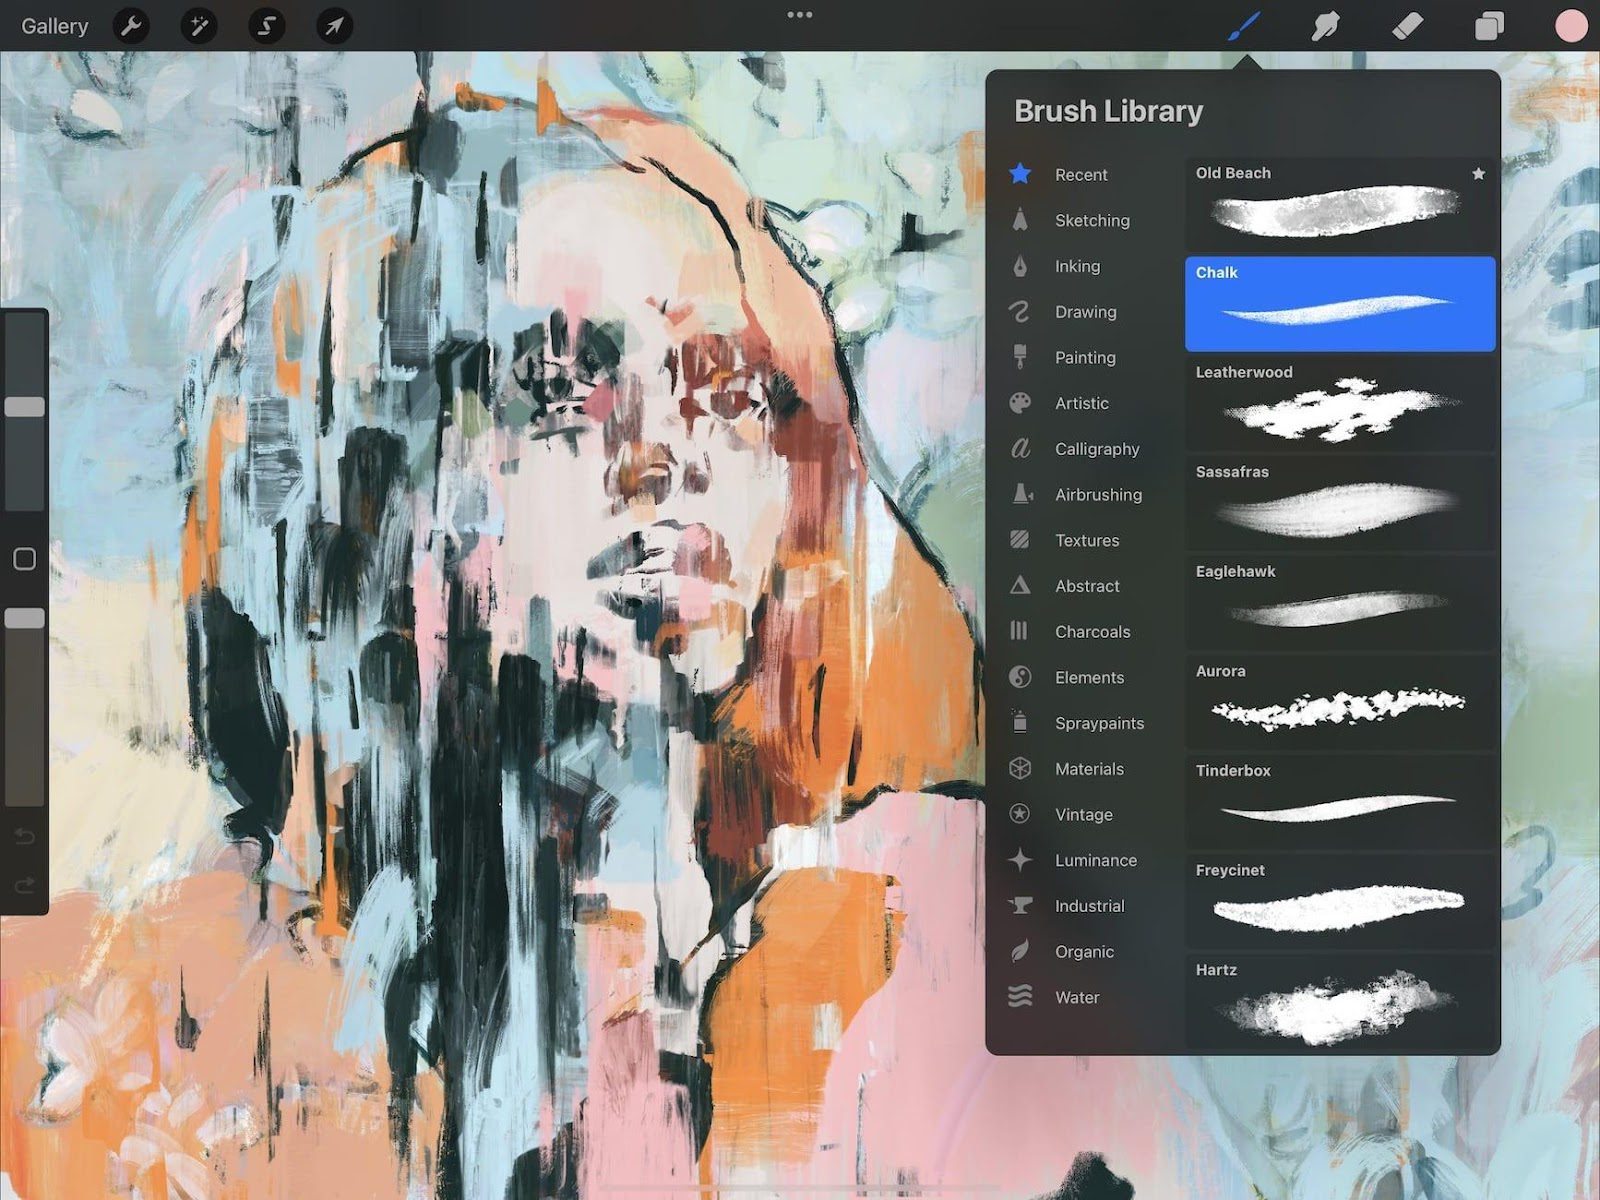Switch to the Smudge tool
This screenshot has width=1600, height=1200.
(x=1324, y=26)
